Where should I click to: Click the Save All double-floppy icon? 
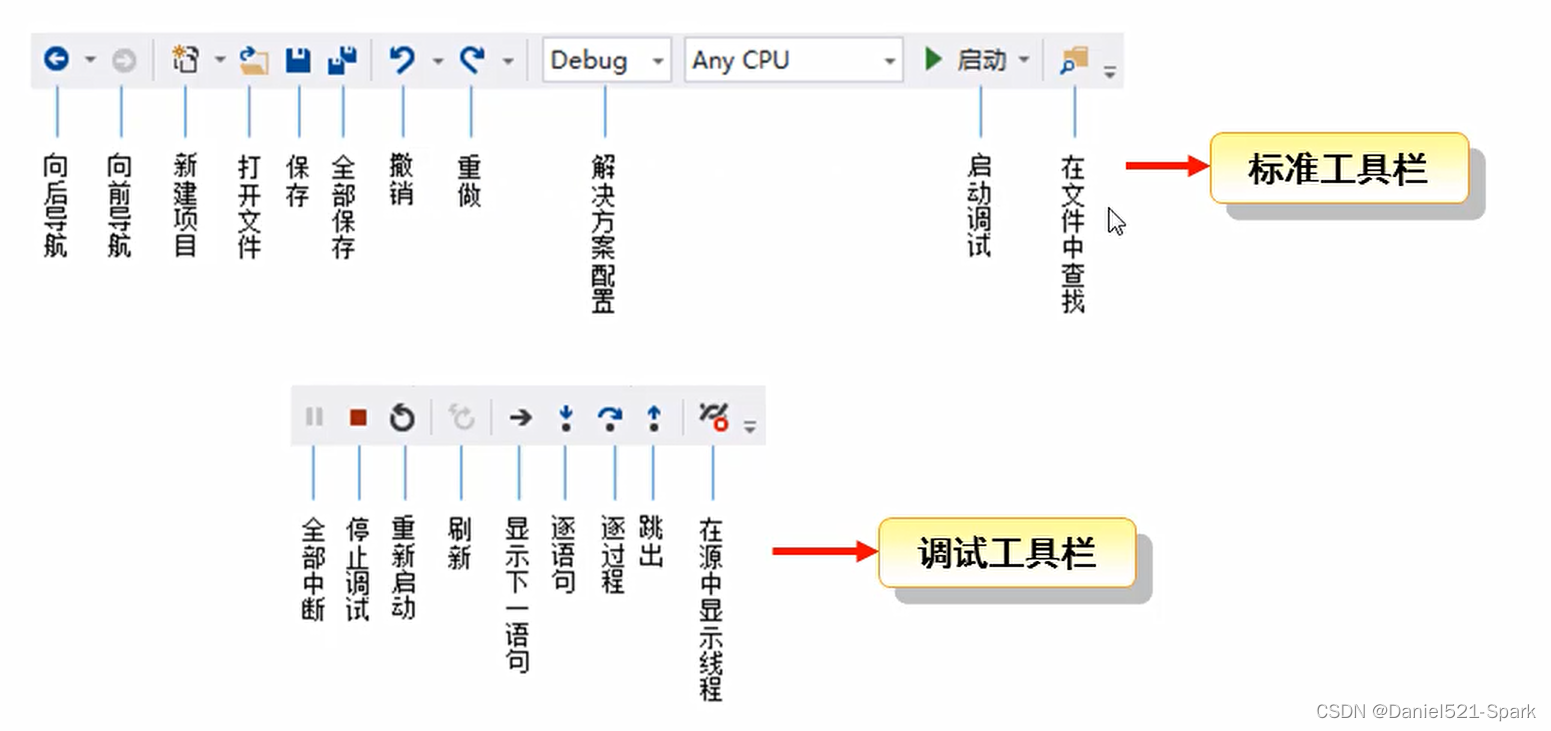tap(342, 60)
